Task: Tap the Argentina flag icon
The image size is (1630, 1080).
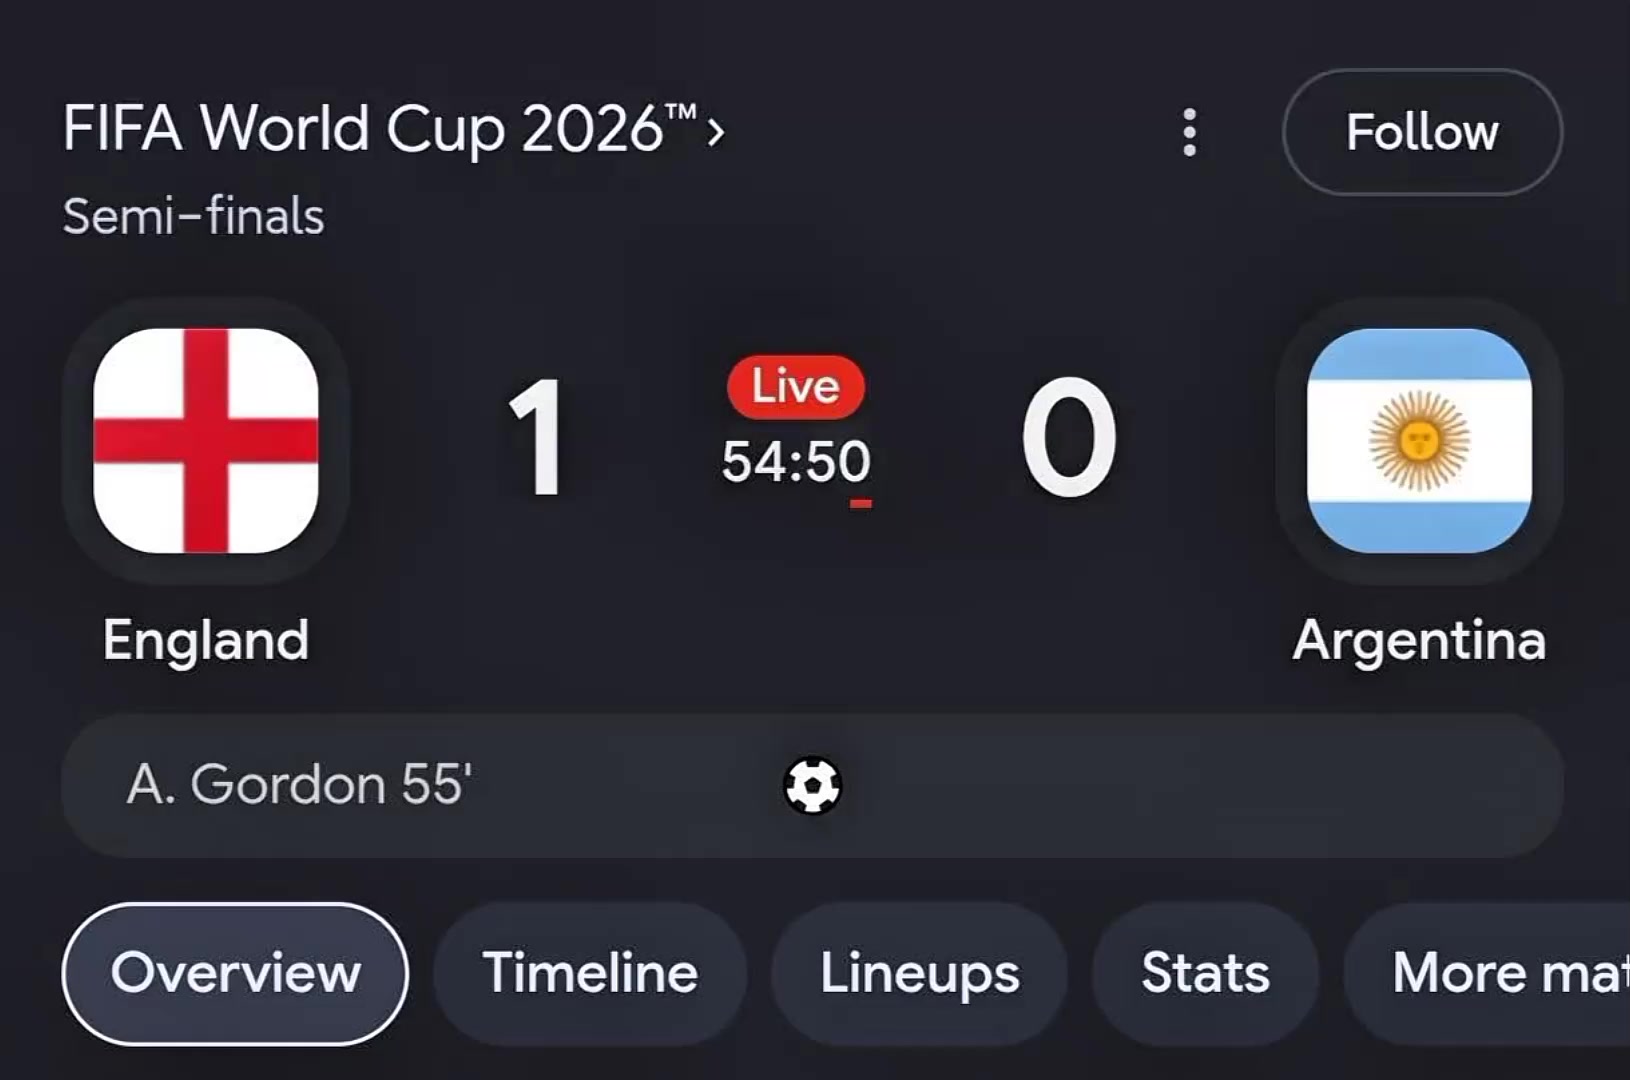Action: 1419,440
